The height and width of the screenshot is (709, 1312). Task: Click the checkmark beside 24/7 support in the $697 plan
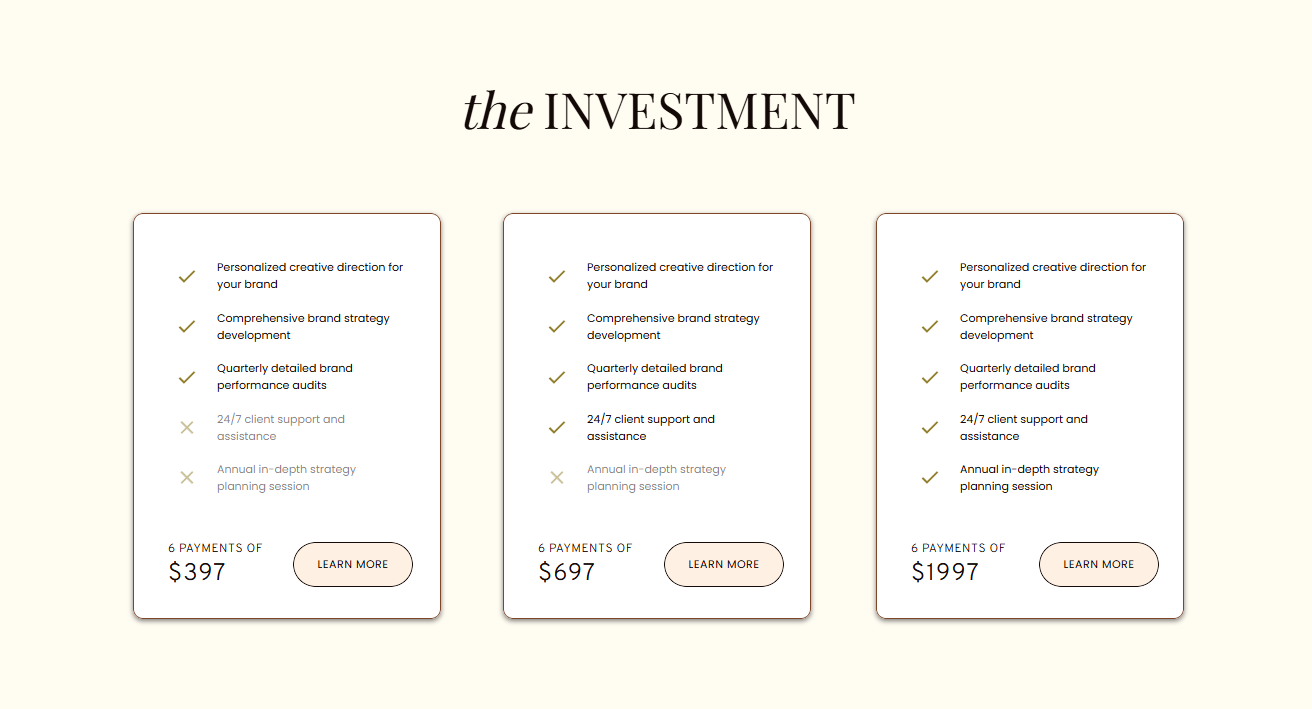[557, 428]
